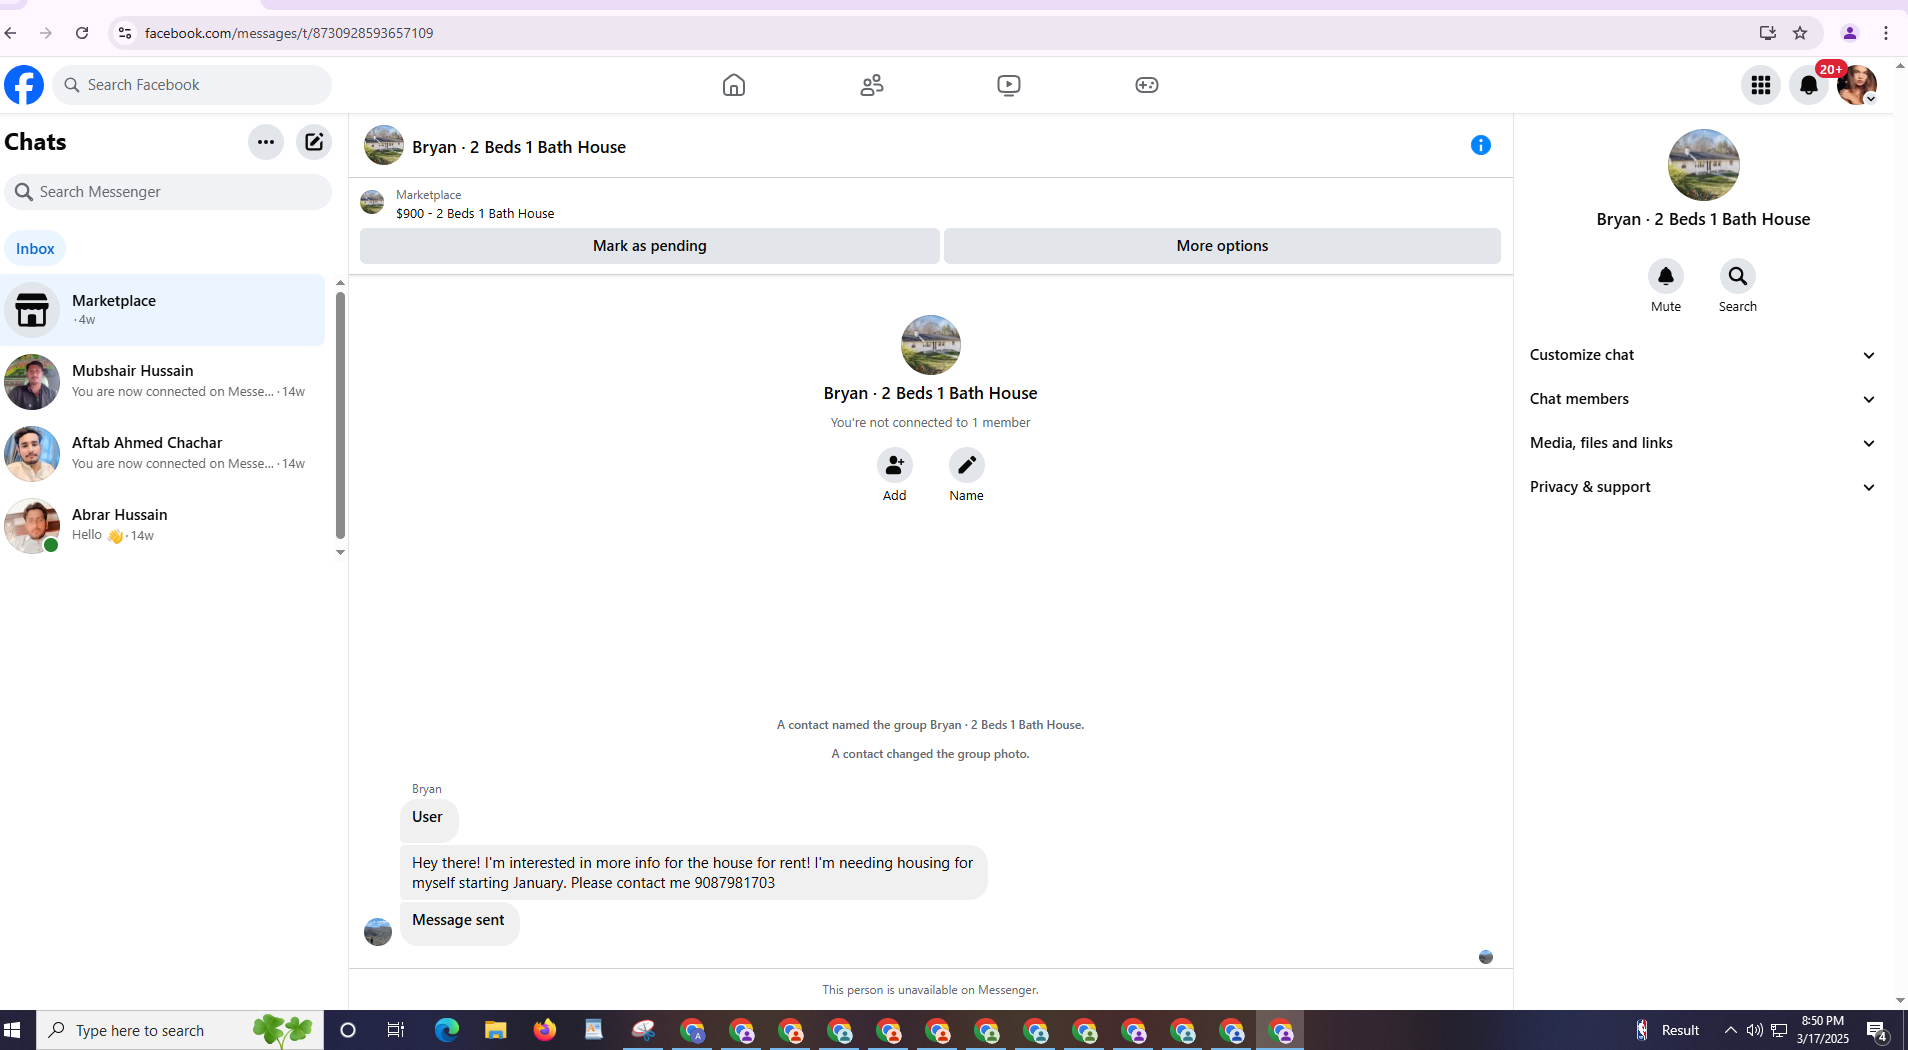This screenshot has height=1050, width=1908.
Task: Click the "User" message bubble
Action: tap(429, 819)
